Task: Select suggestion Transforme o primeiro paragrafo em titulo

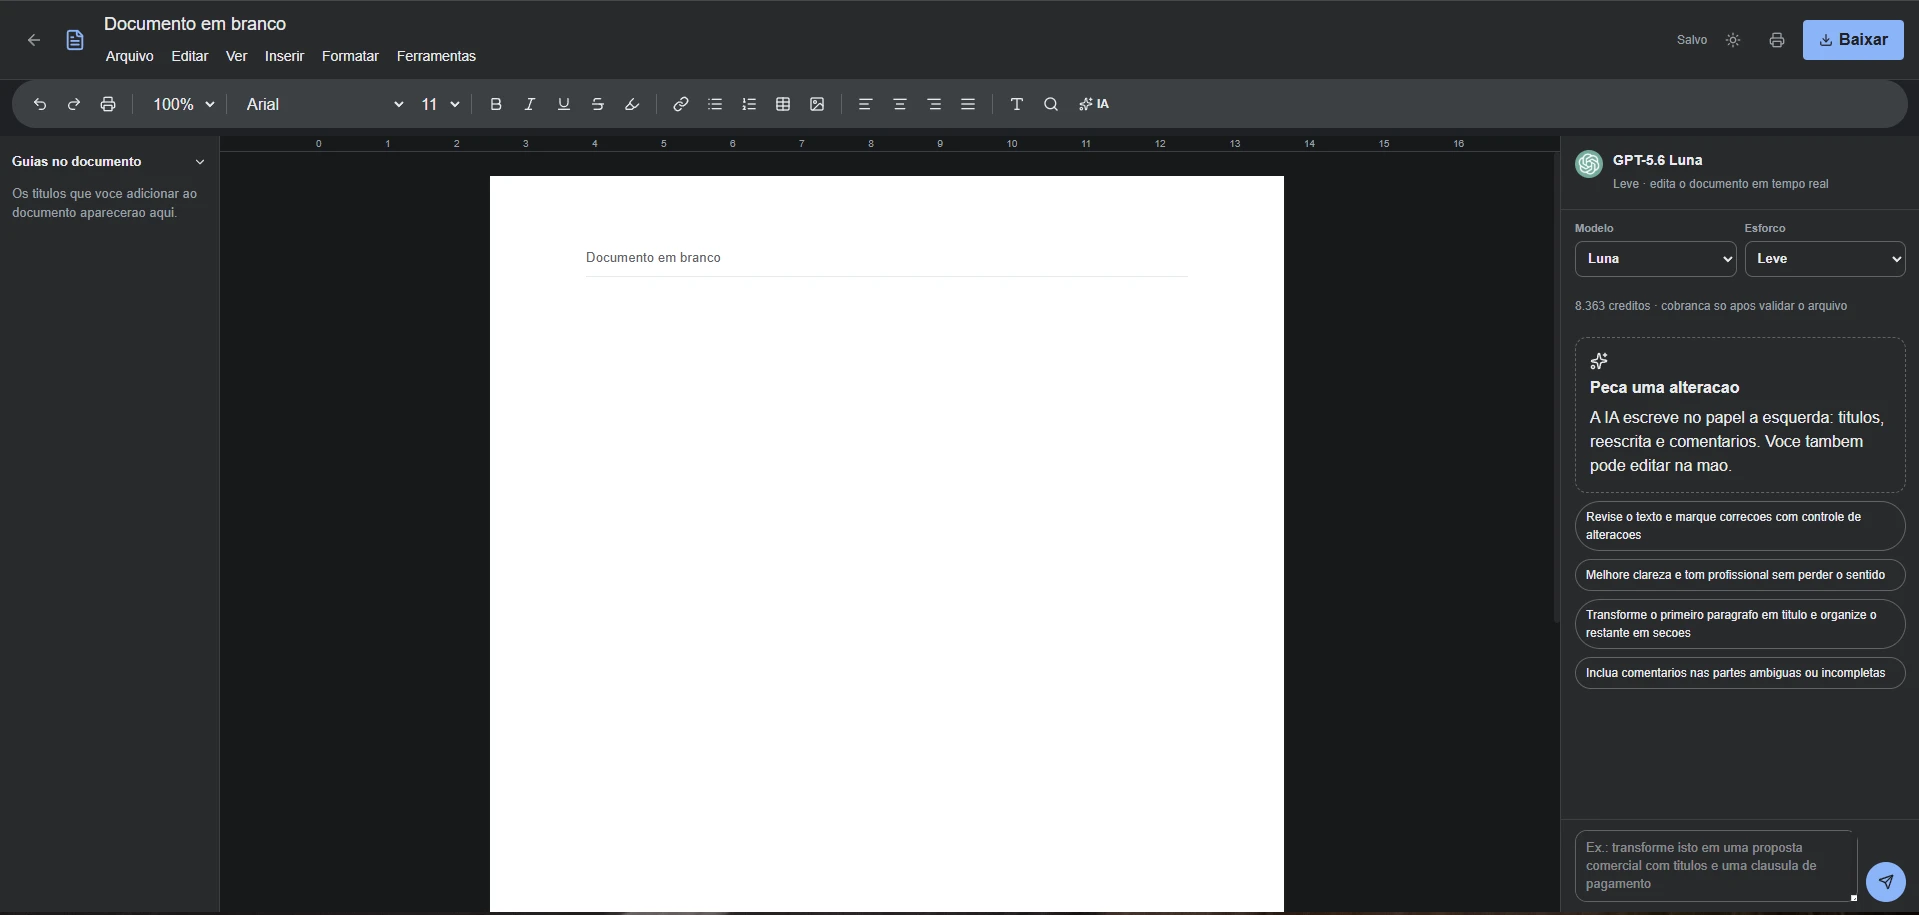Action: click(x=1740, y=624)
